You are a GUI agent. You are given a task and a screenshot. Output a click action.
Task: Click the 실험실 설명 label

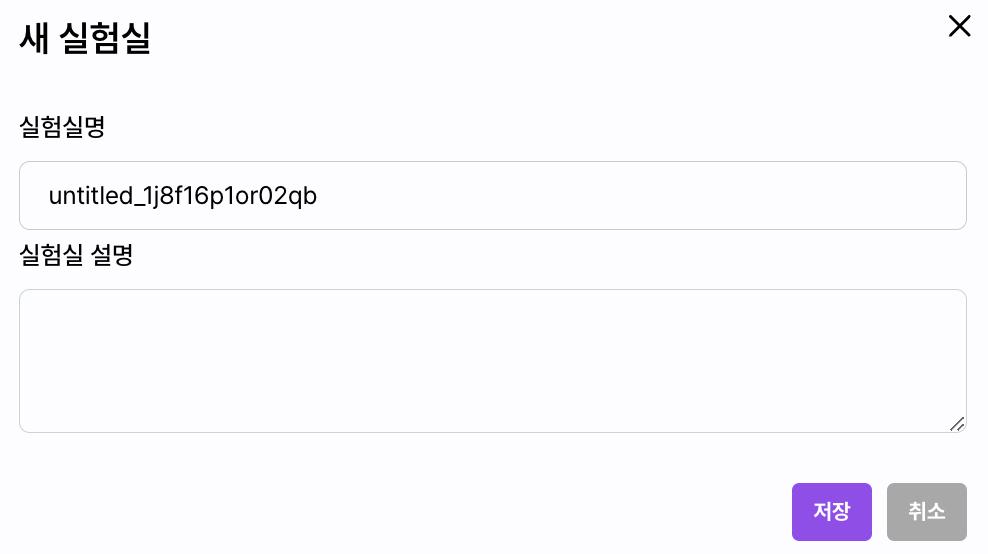[76, 255]
